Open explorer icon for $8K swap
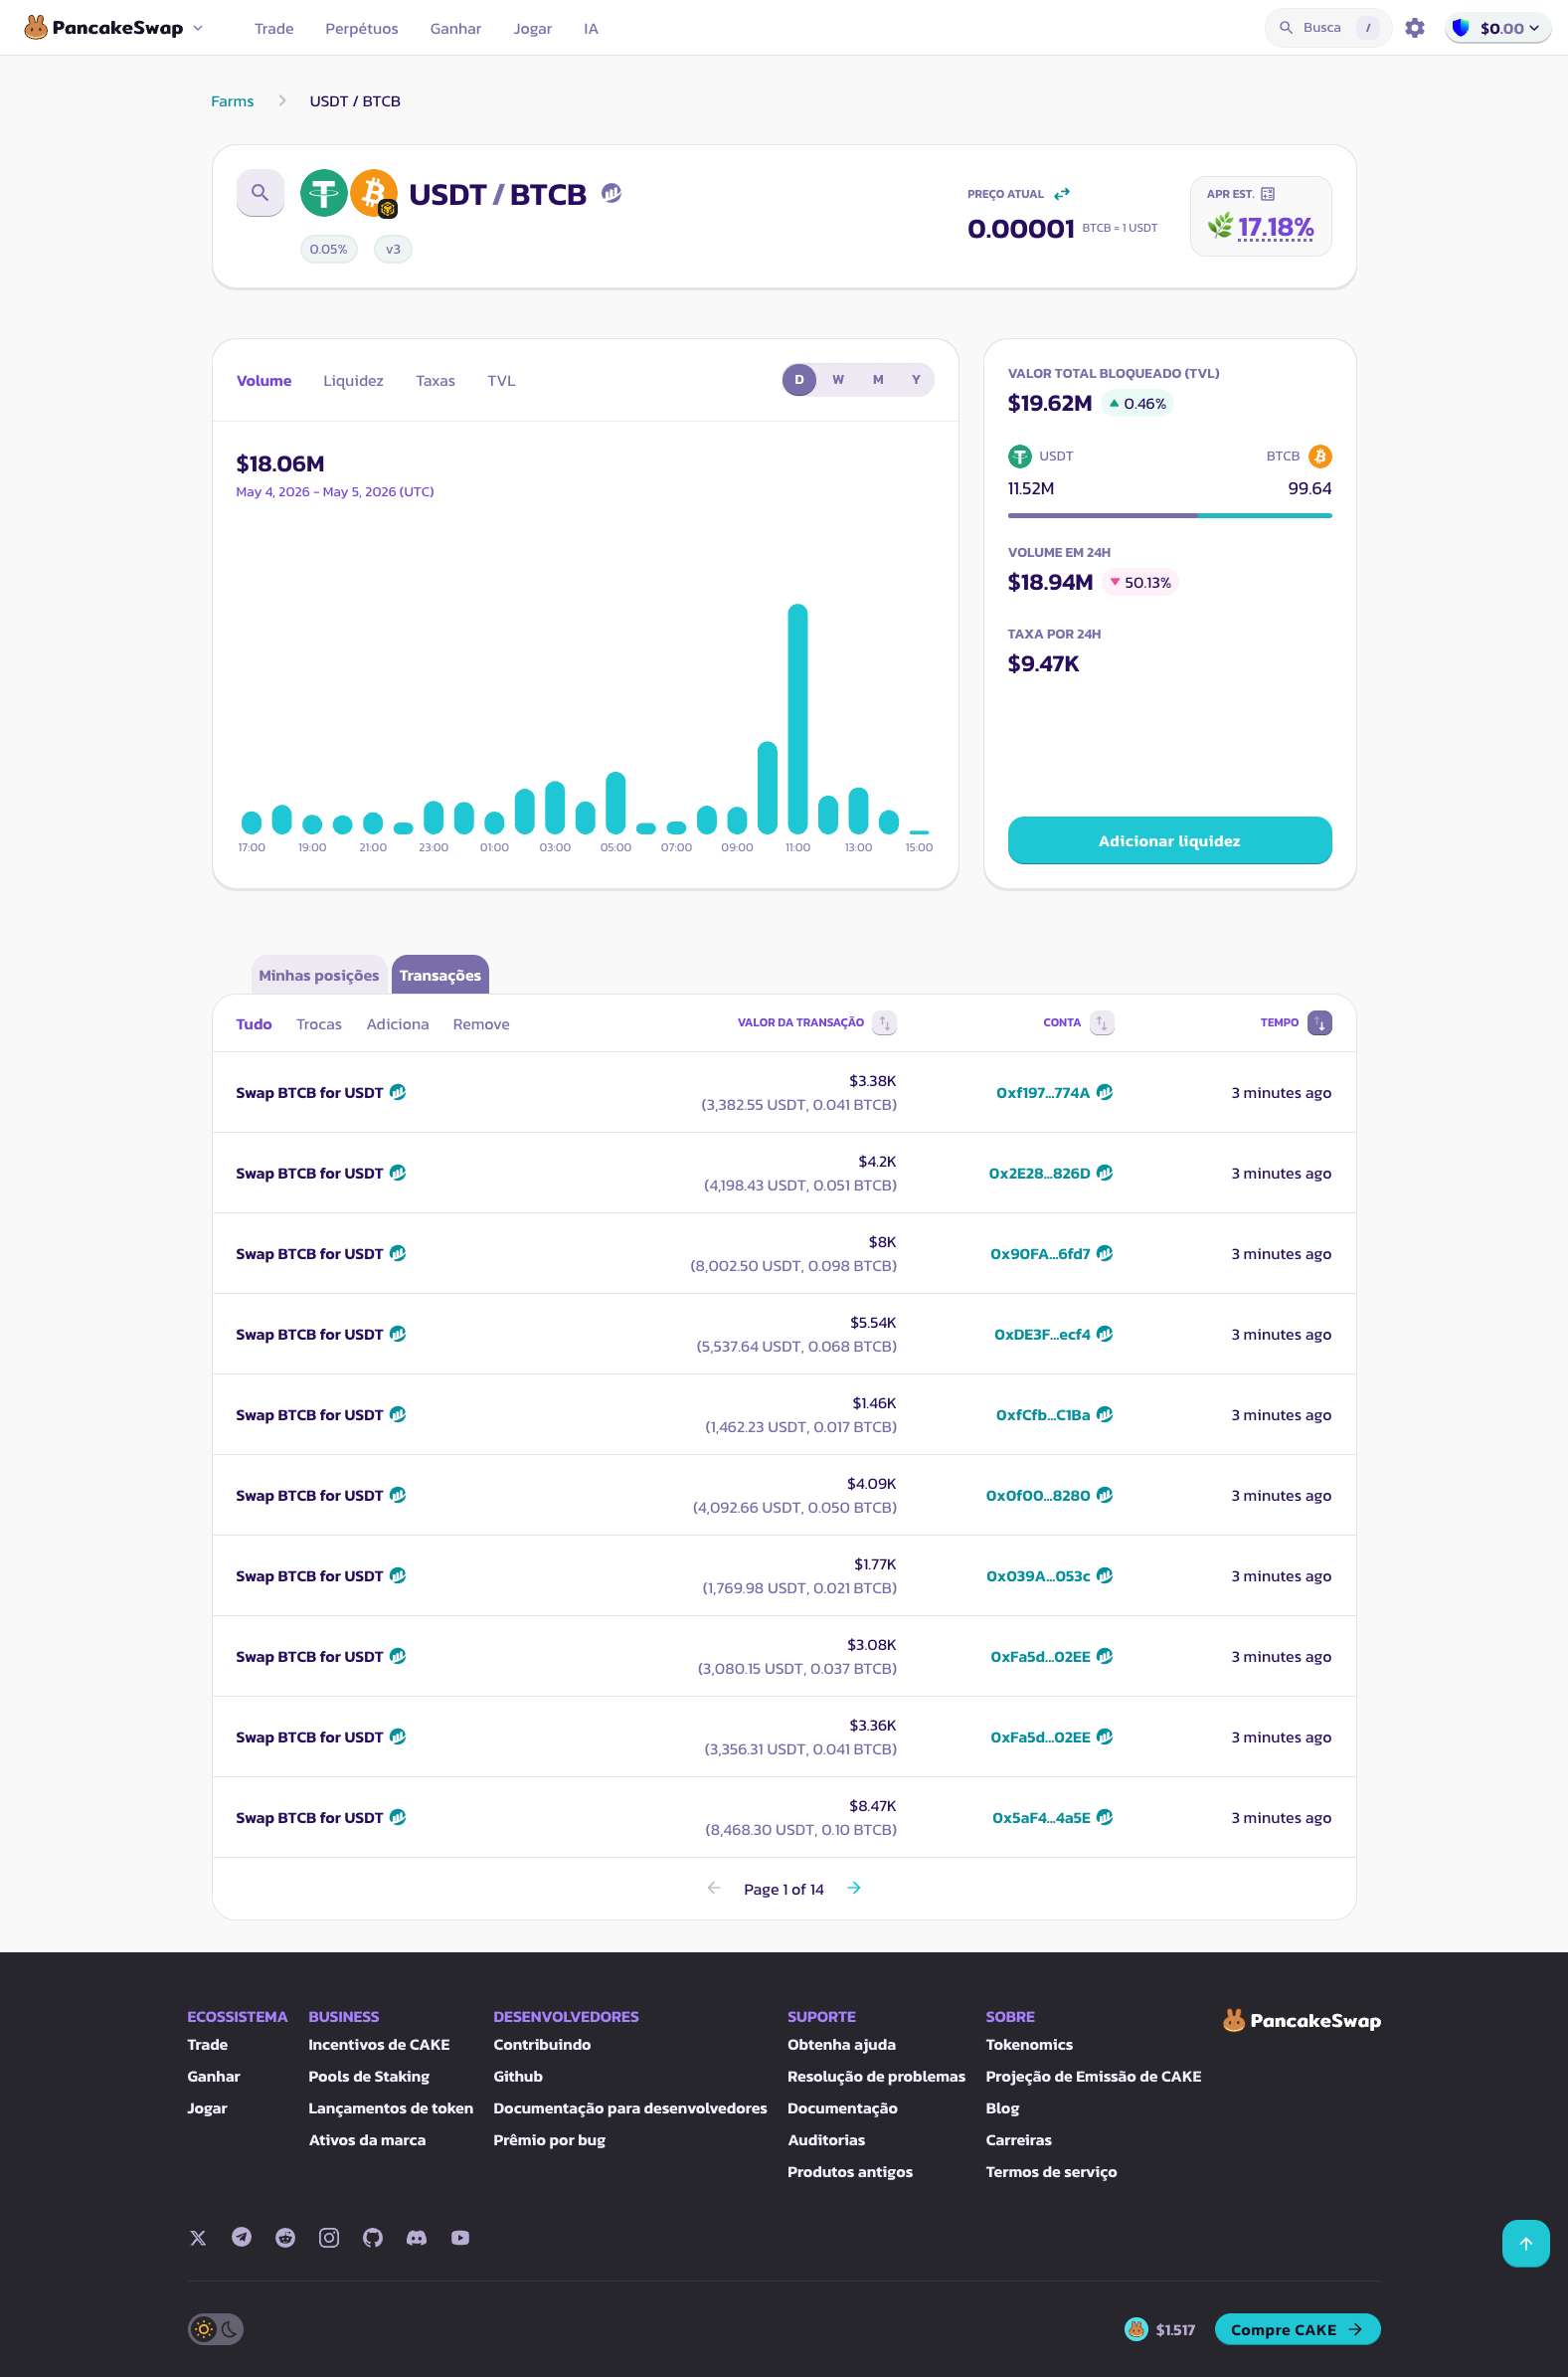The height and width of the screenshot is (2377, 1568). pos(398,1253)
